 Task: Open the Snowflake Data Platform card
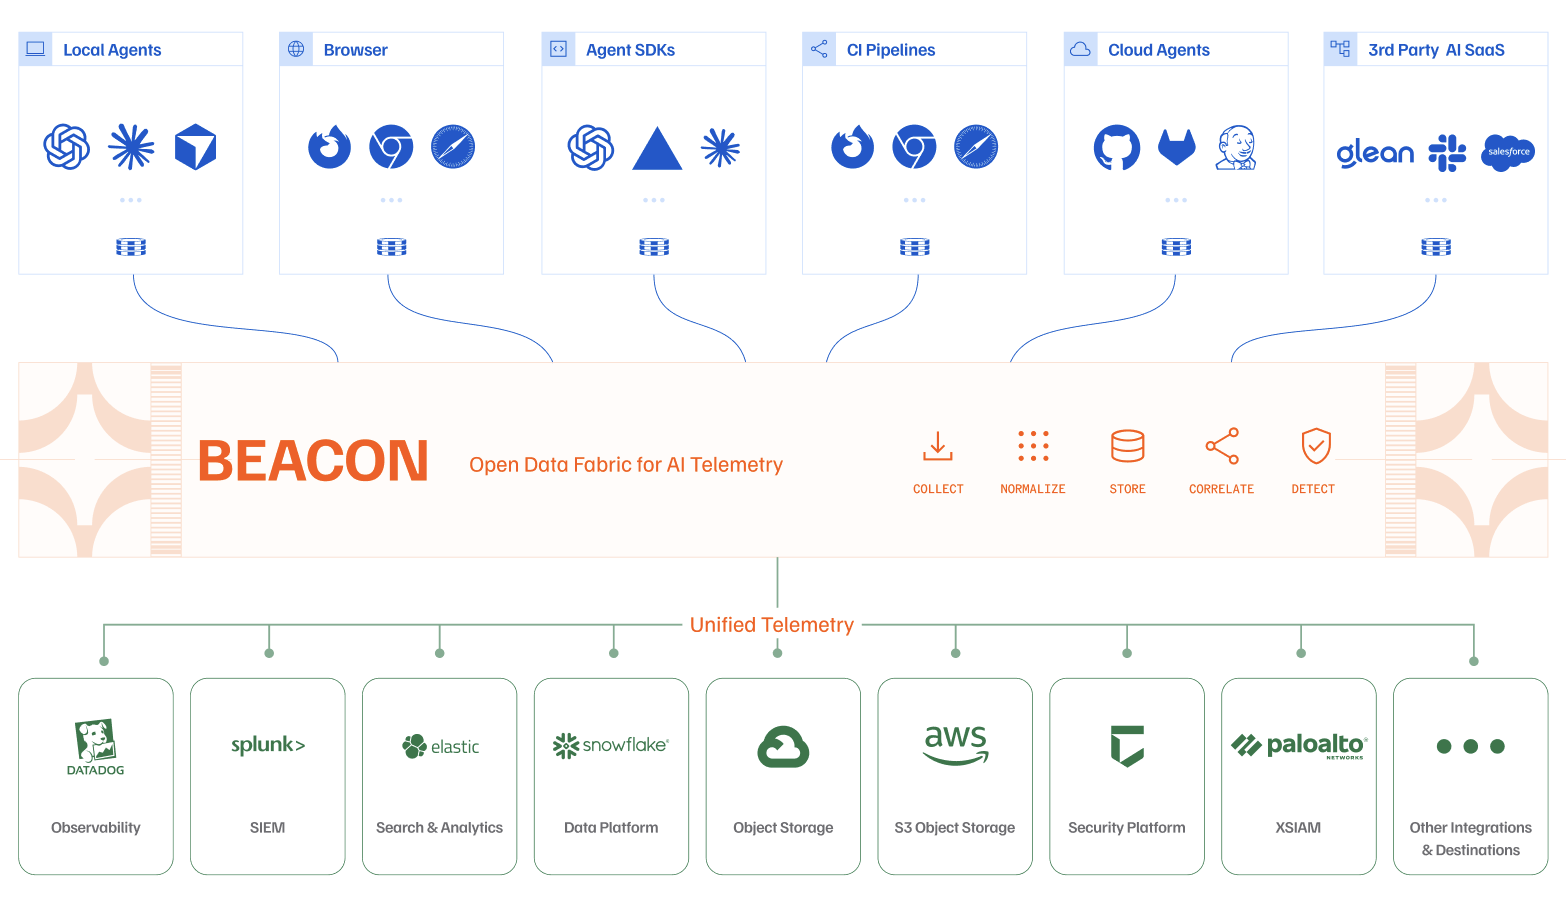click(x=611, y=776)
